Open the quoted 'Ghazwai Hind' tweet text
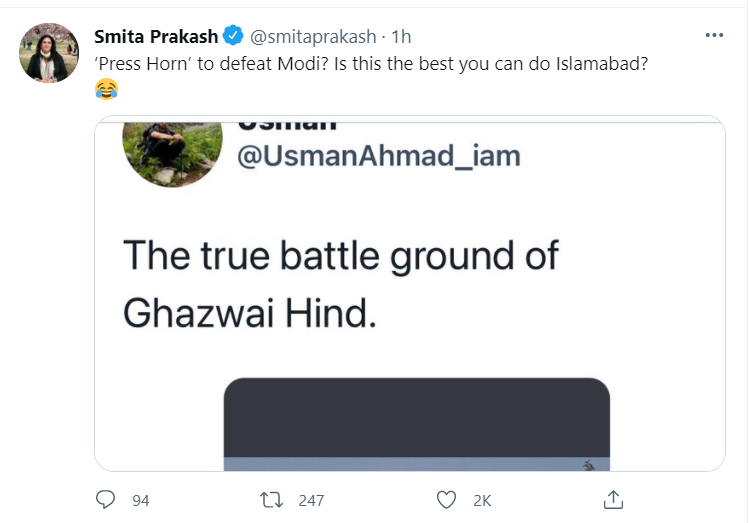Image resolution: width=750 pixels, height=523 pixels. click(x=340, y=283)
